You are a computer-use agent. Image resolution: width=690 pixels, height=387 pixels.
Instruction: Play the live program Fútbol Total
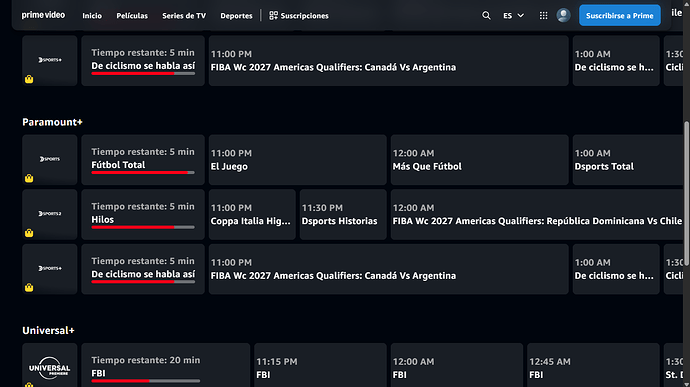click(x=143, y=160)
